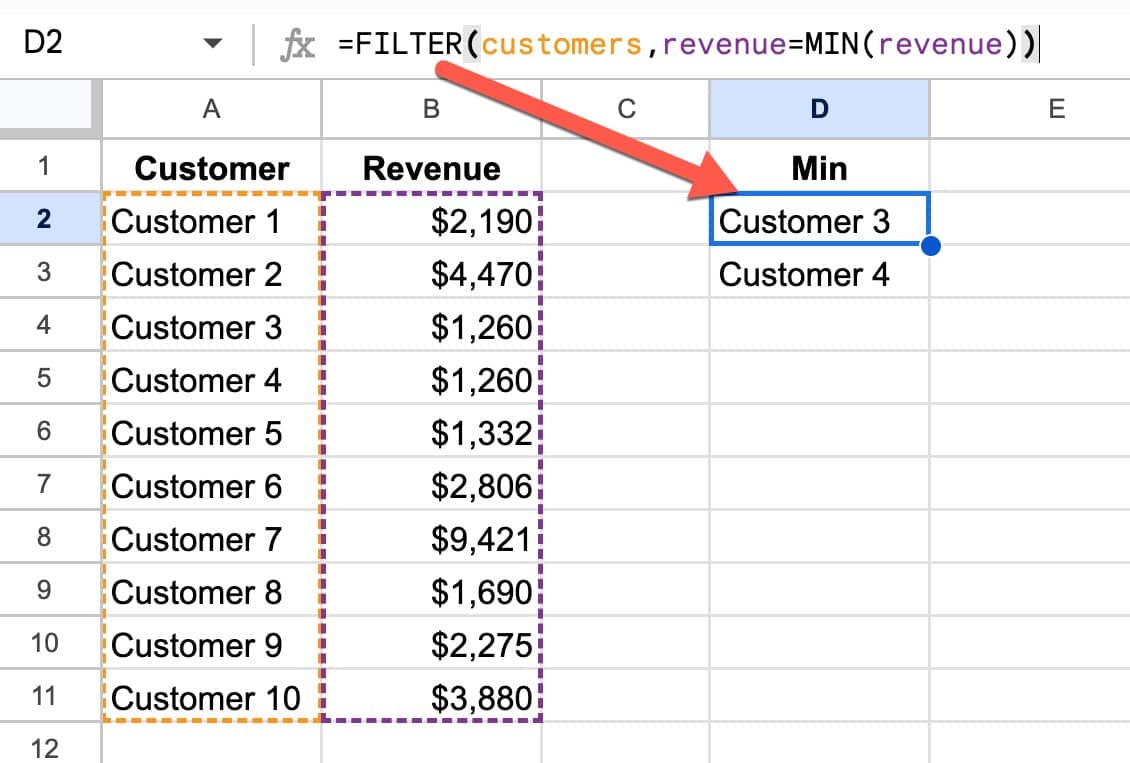This screenshot has width=1130, height=763.
Task: Select column B header
Action: pos(431,109)
